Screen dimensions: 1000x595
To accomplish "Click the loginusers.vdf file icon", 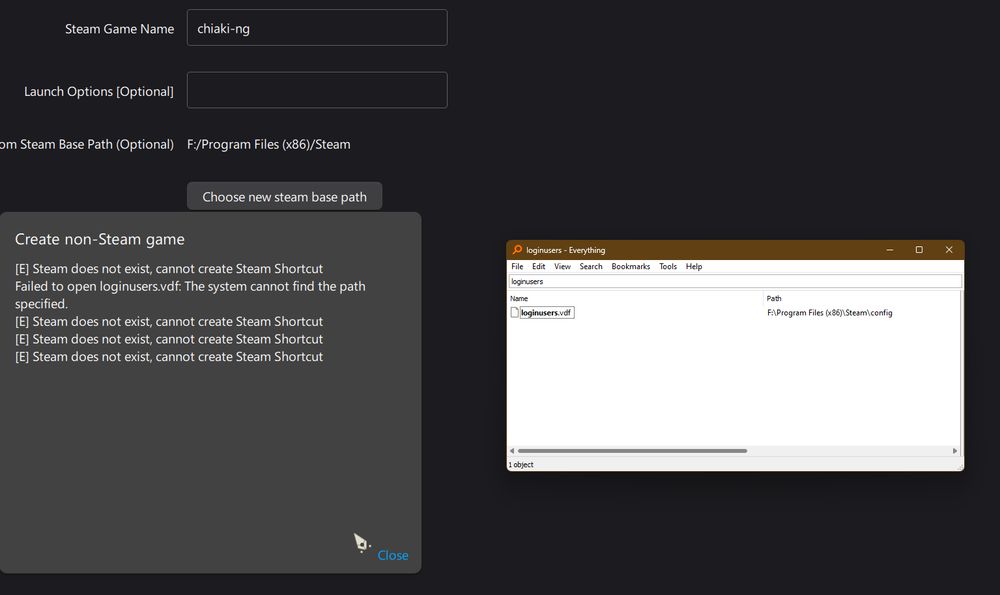I will pyautogui.click(x=514, y=312).
